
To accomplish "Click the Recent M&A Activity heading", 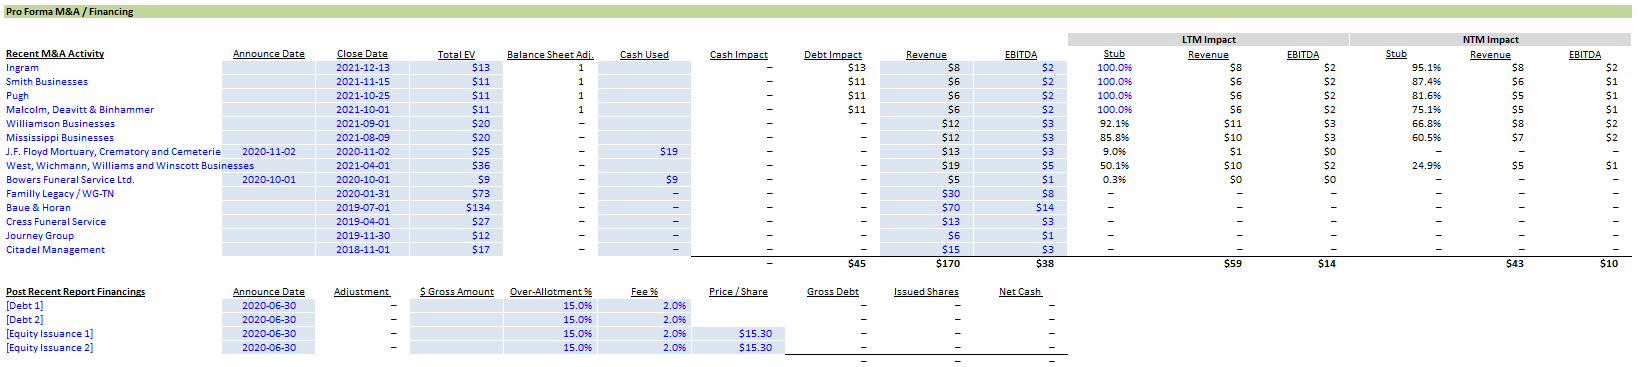I will [55, 54].
